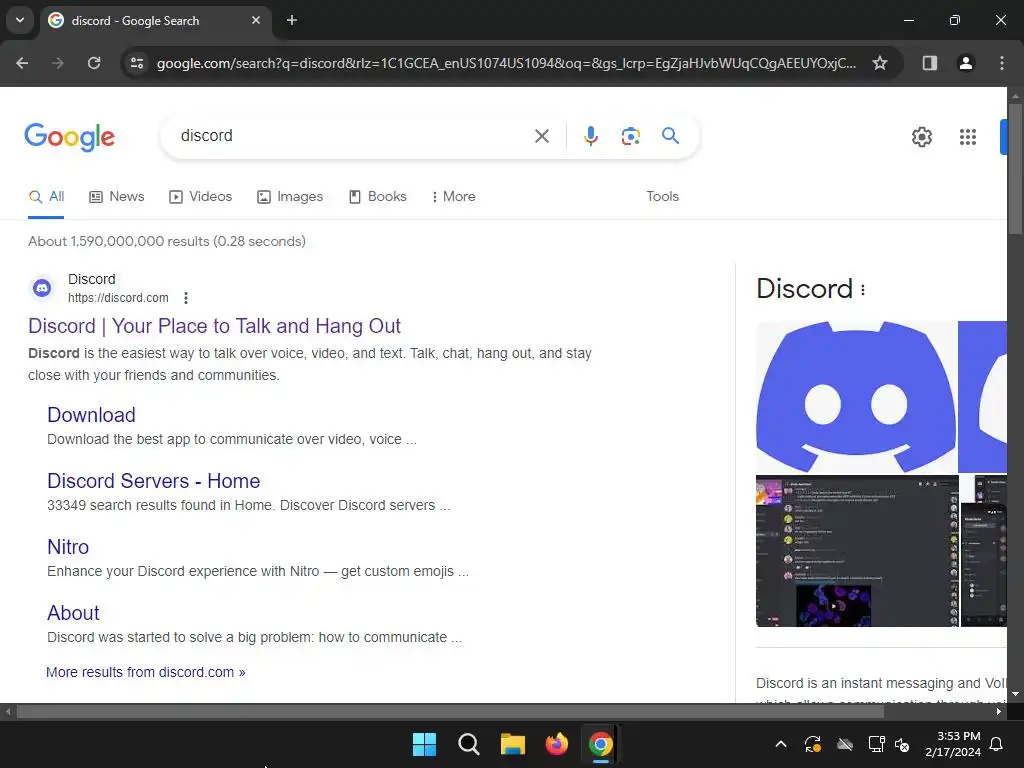This screenshot has height=768, width=1024.
Task: Open the Chrome three-dot menu
Action: point(1002,63)
